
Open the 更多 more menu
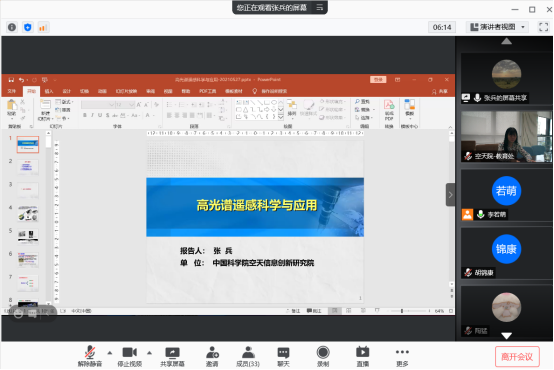tap(402, 357)
